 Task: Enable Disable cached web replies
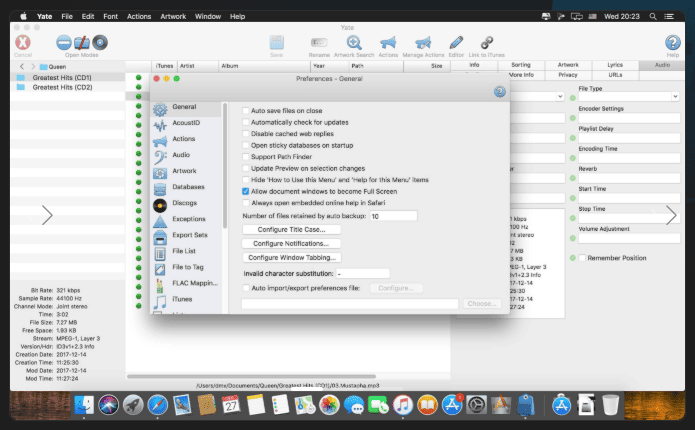click(246, 133)
